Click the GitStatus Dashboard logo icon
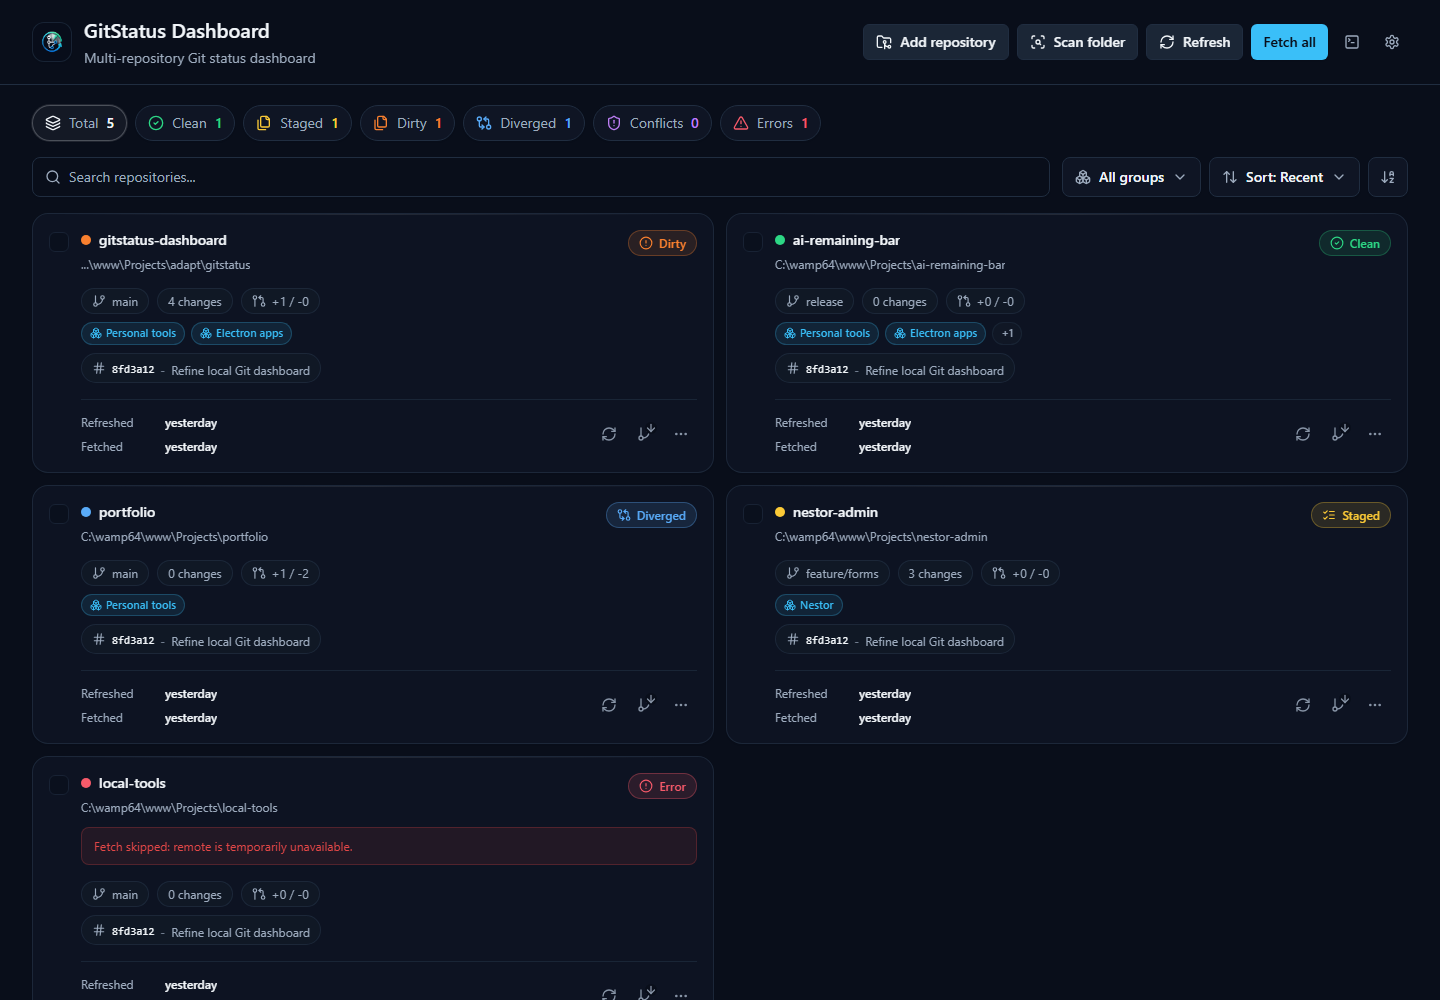 (x=52, y=42)
